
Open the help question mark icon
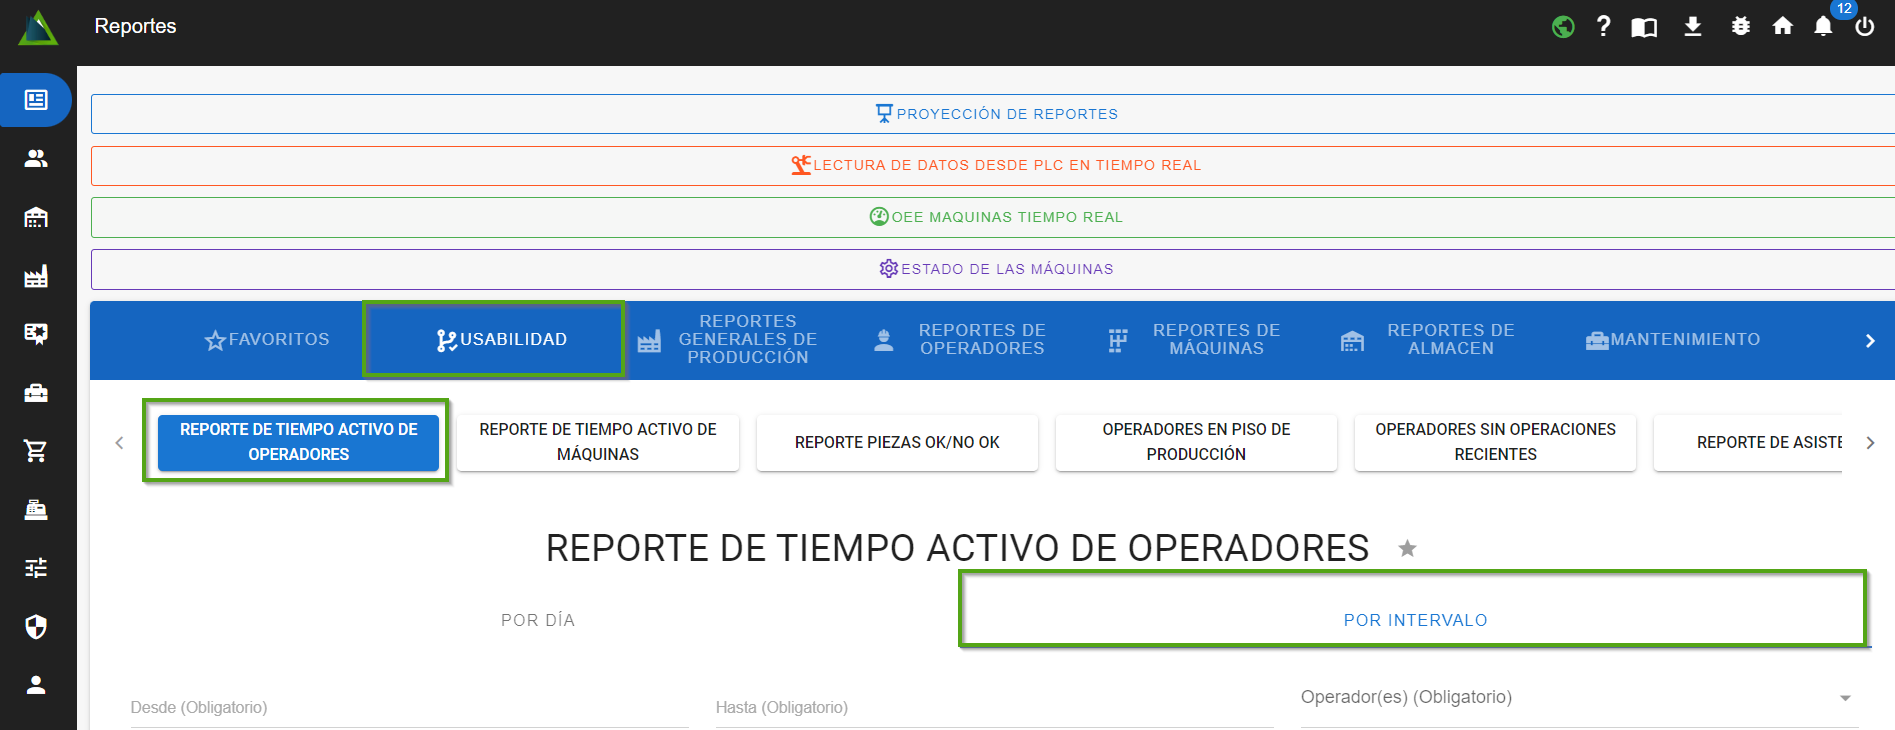tap(1603, 27)
